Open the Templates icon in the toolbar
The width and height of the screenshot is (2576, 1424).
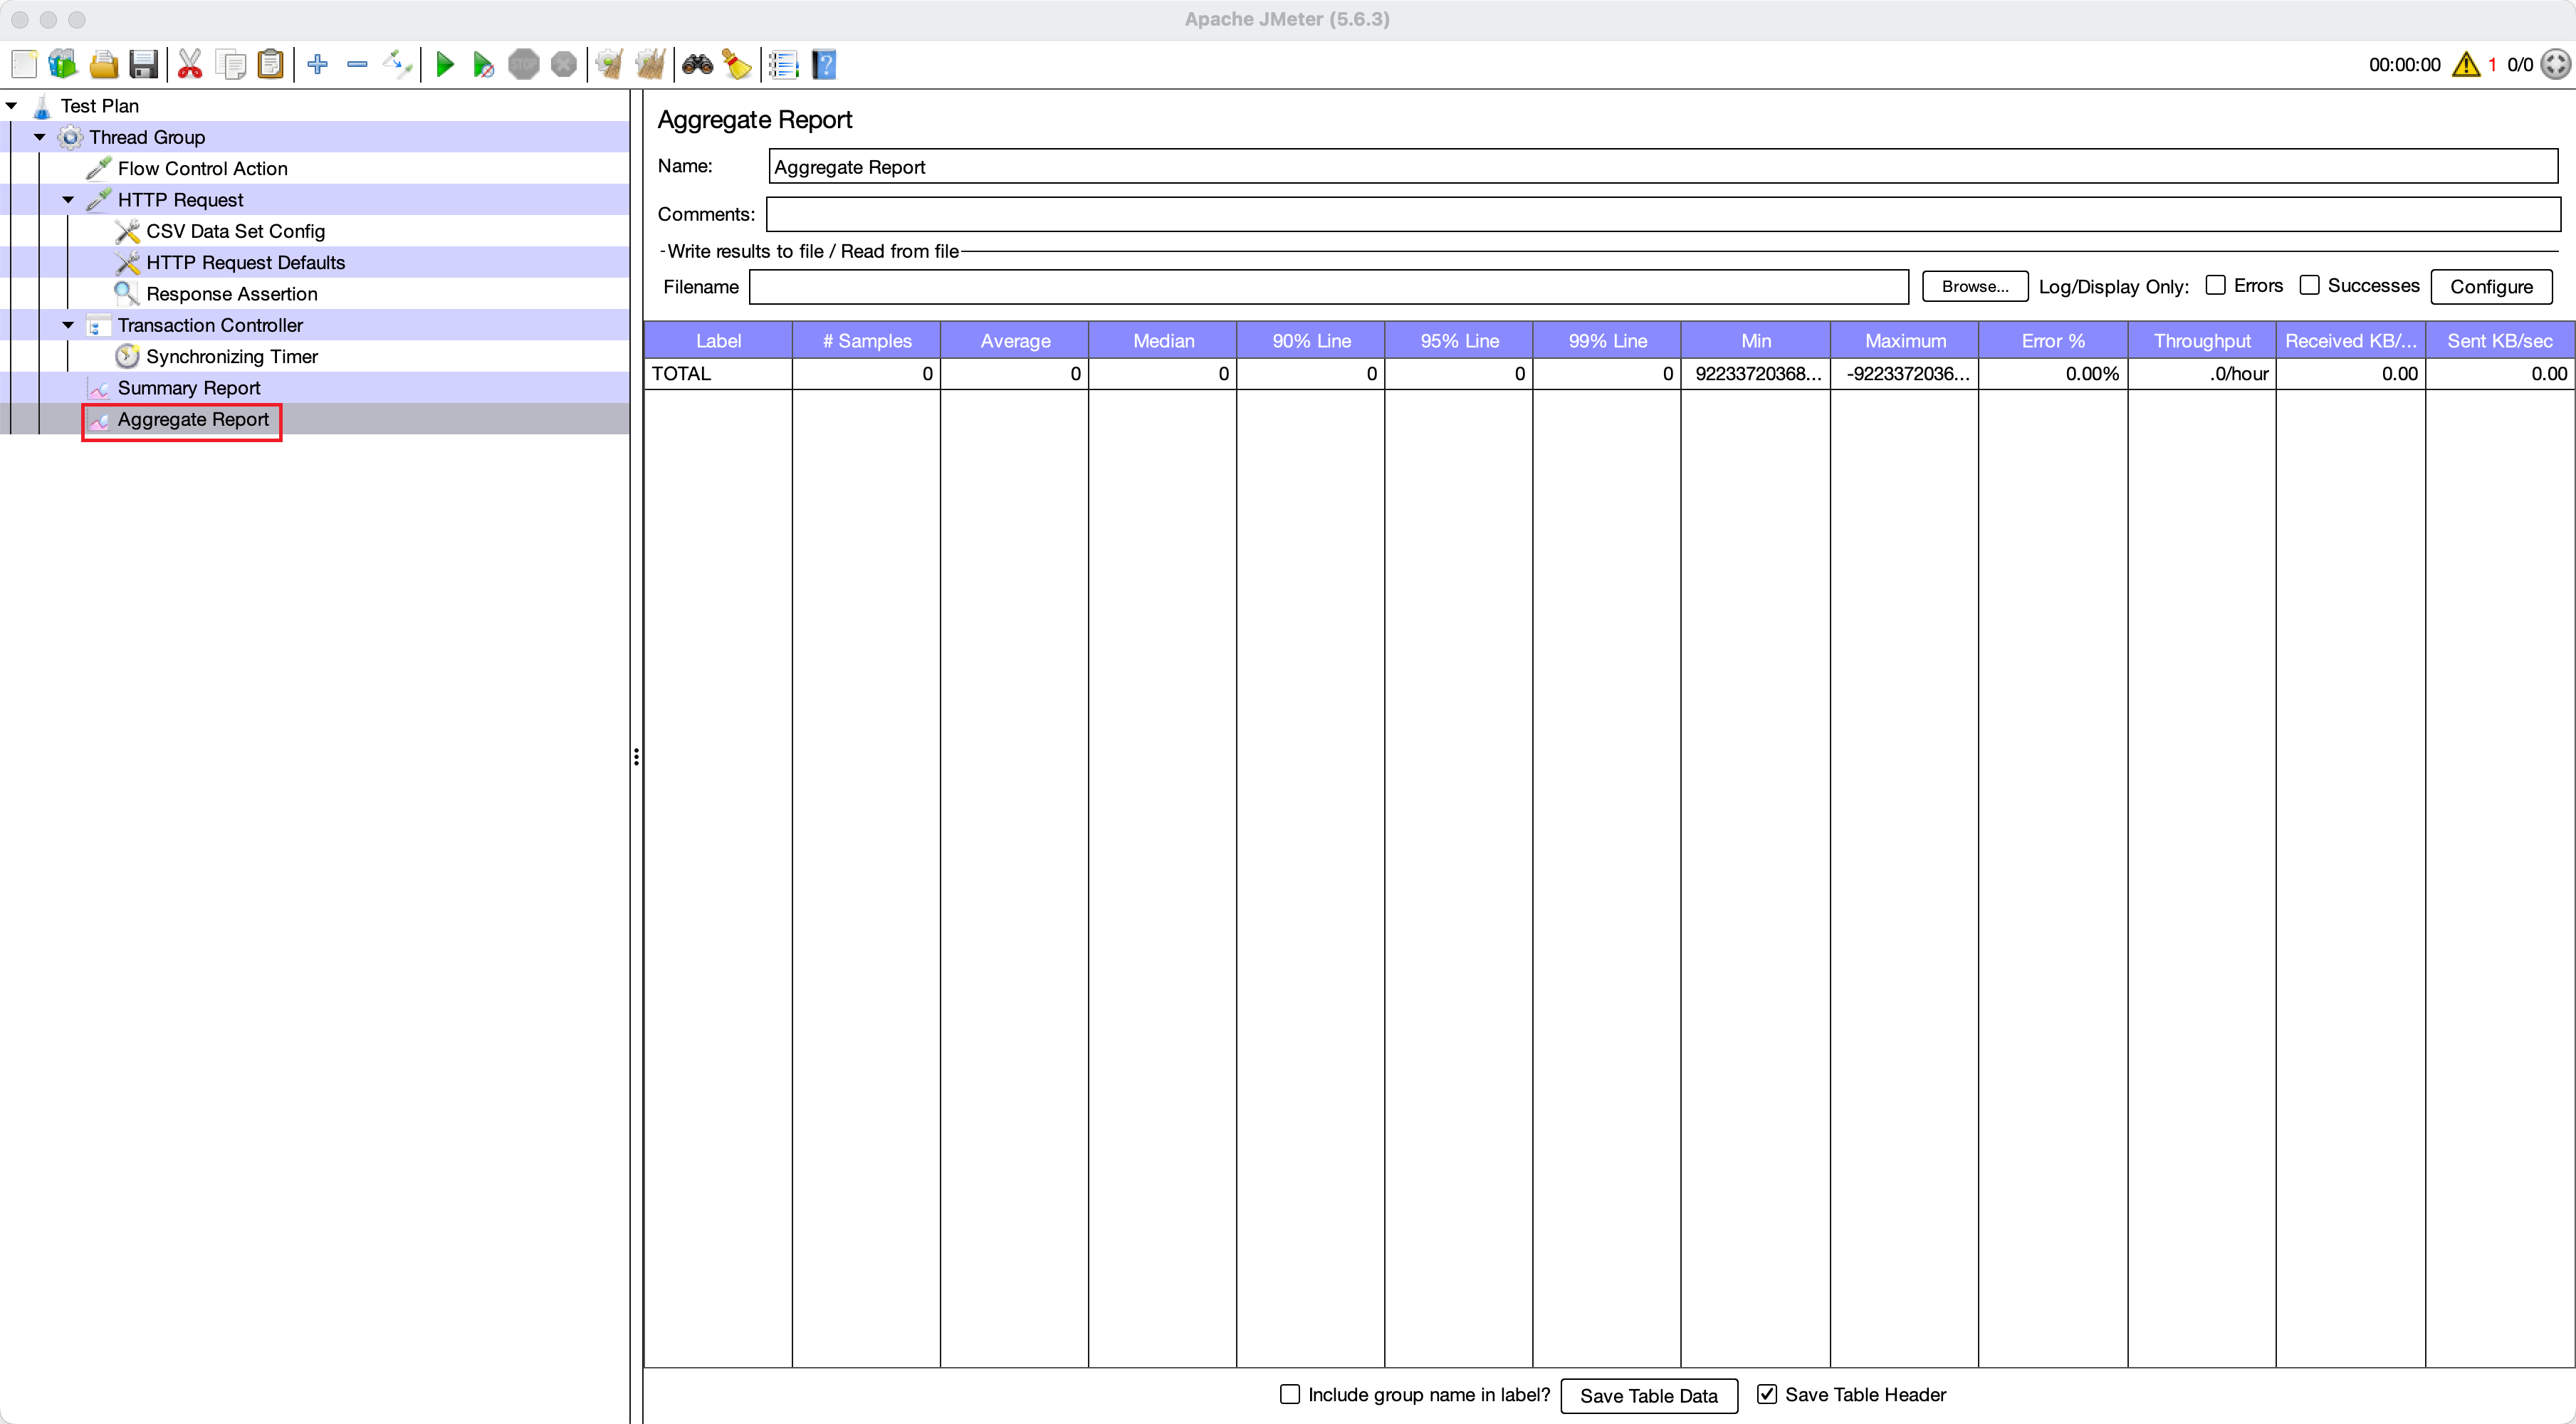[63, 65]
